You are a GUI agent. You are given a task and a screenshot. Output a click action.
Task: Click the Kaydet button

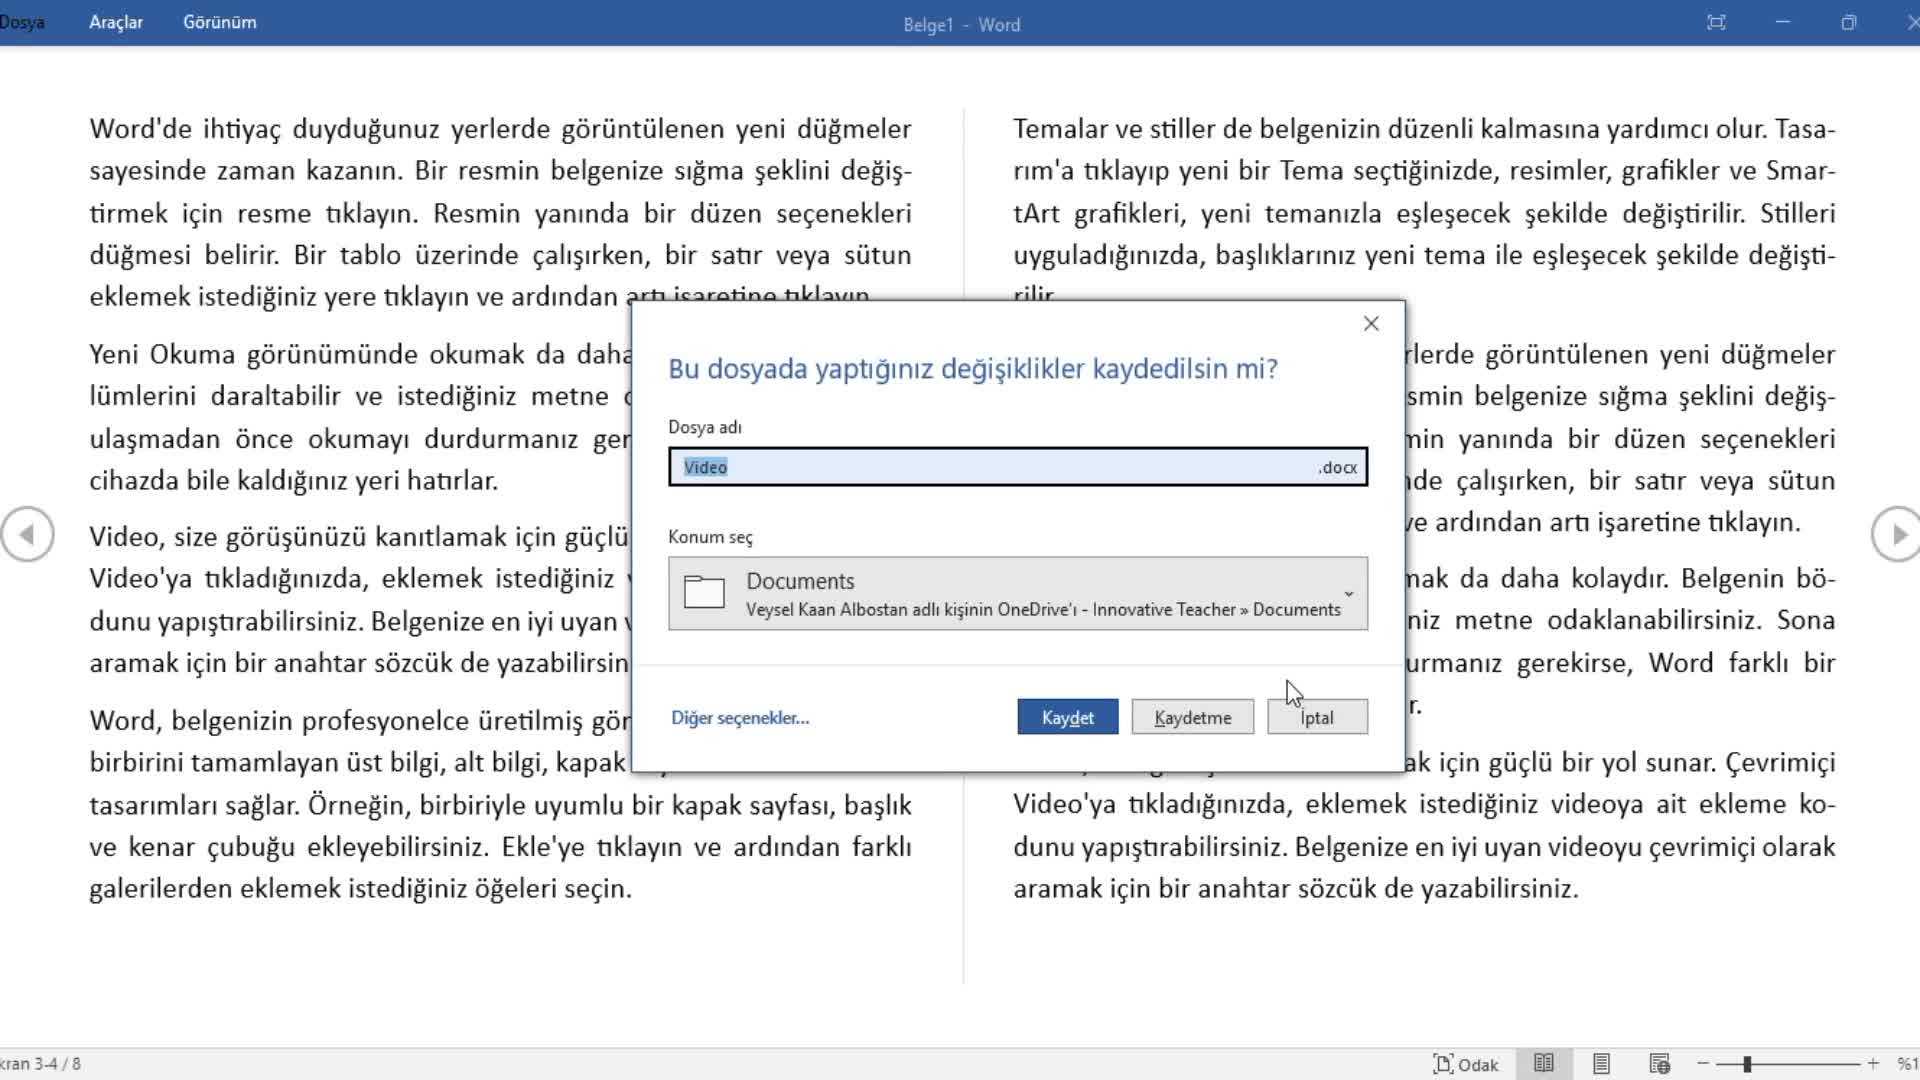pos(1068,717)
